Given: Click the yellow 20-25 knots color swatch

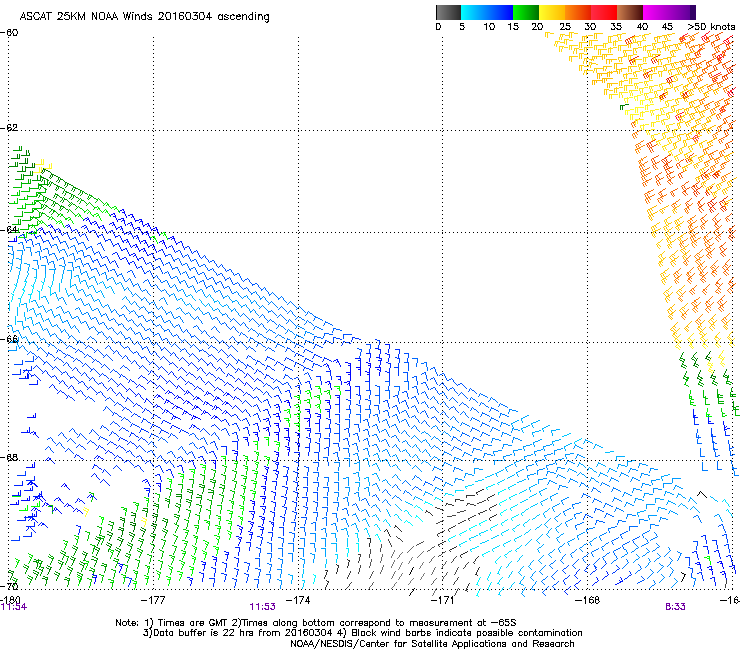Looking at the screenshot, I should pyautogui.click(x=552, y=13).
